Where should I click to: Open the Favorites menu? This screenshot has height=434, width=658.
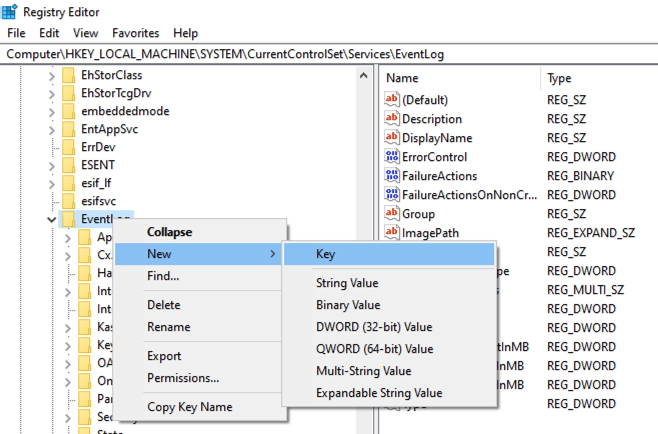(135, 33)
